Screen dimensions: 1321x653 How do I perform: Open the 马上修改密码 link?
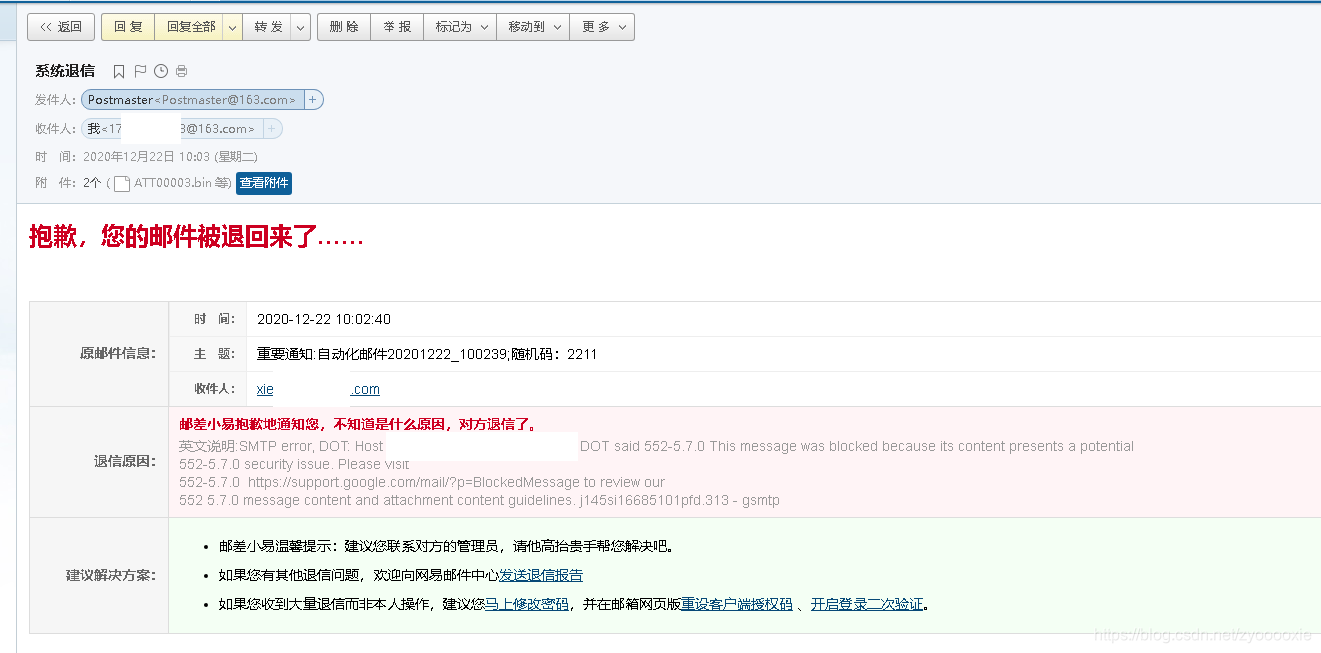(527, 604)
